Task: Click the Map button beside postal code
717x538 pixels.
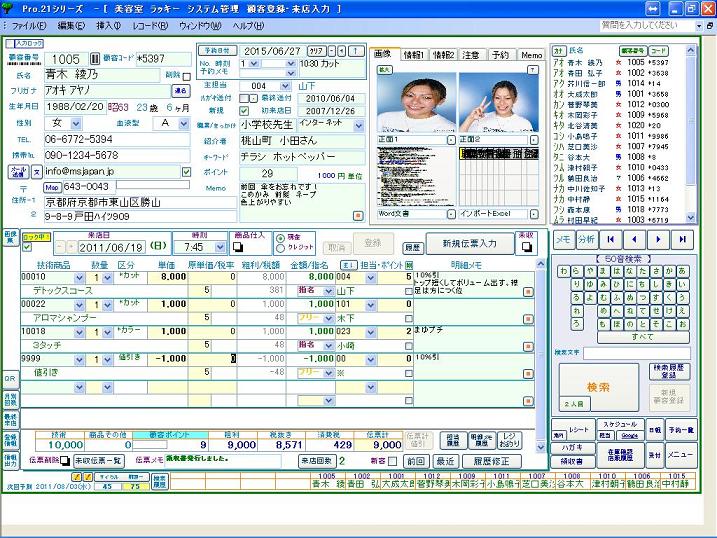Action: coord(52,187)
